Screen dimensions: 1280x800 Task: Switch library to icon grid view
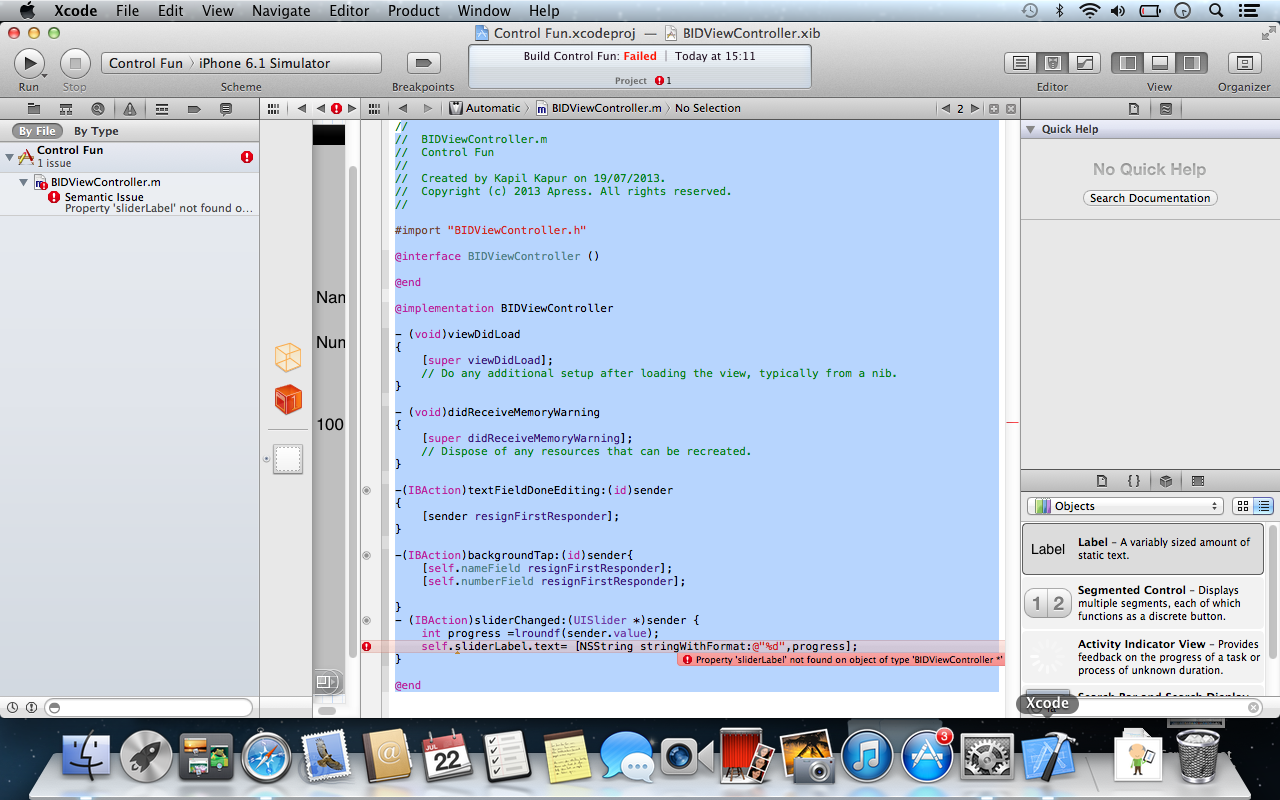(1243, 506)
